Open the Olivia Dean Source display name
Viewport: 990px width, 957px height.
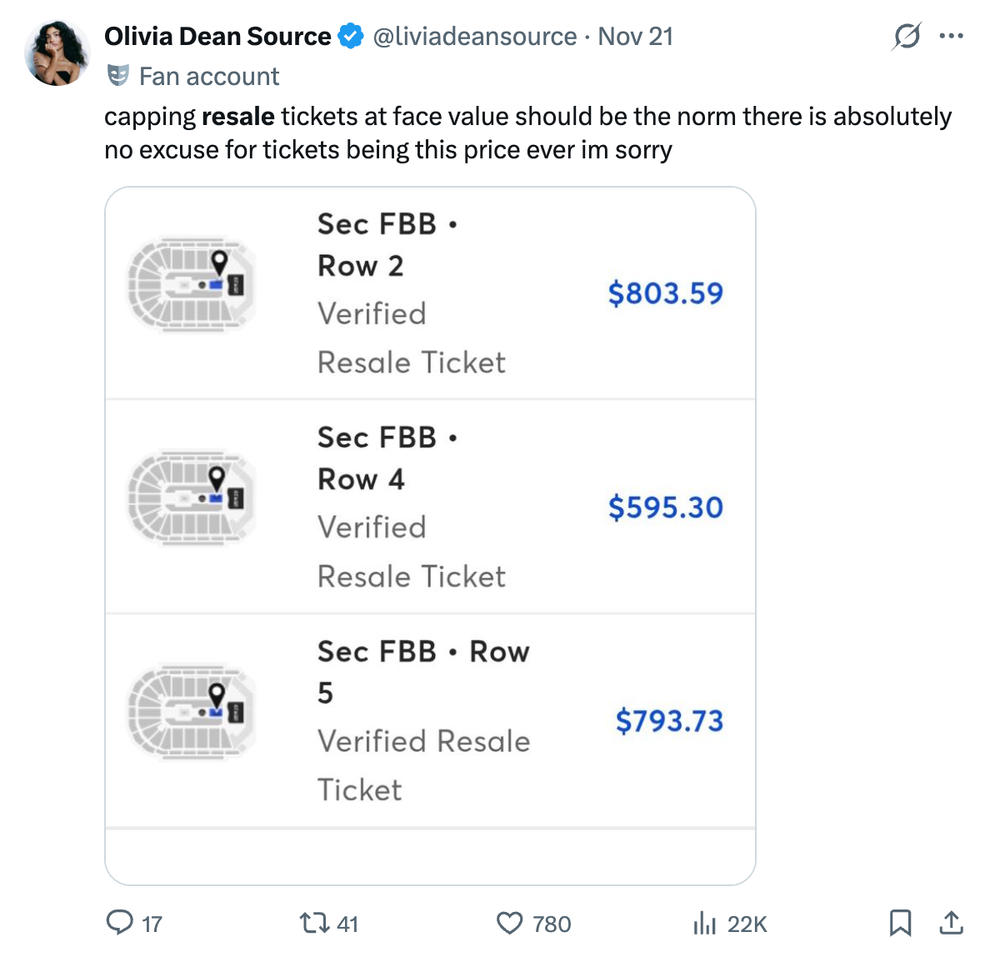coord(216,35)
